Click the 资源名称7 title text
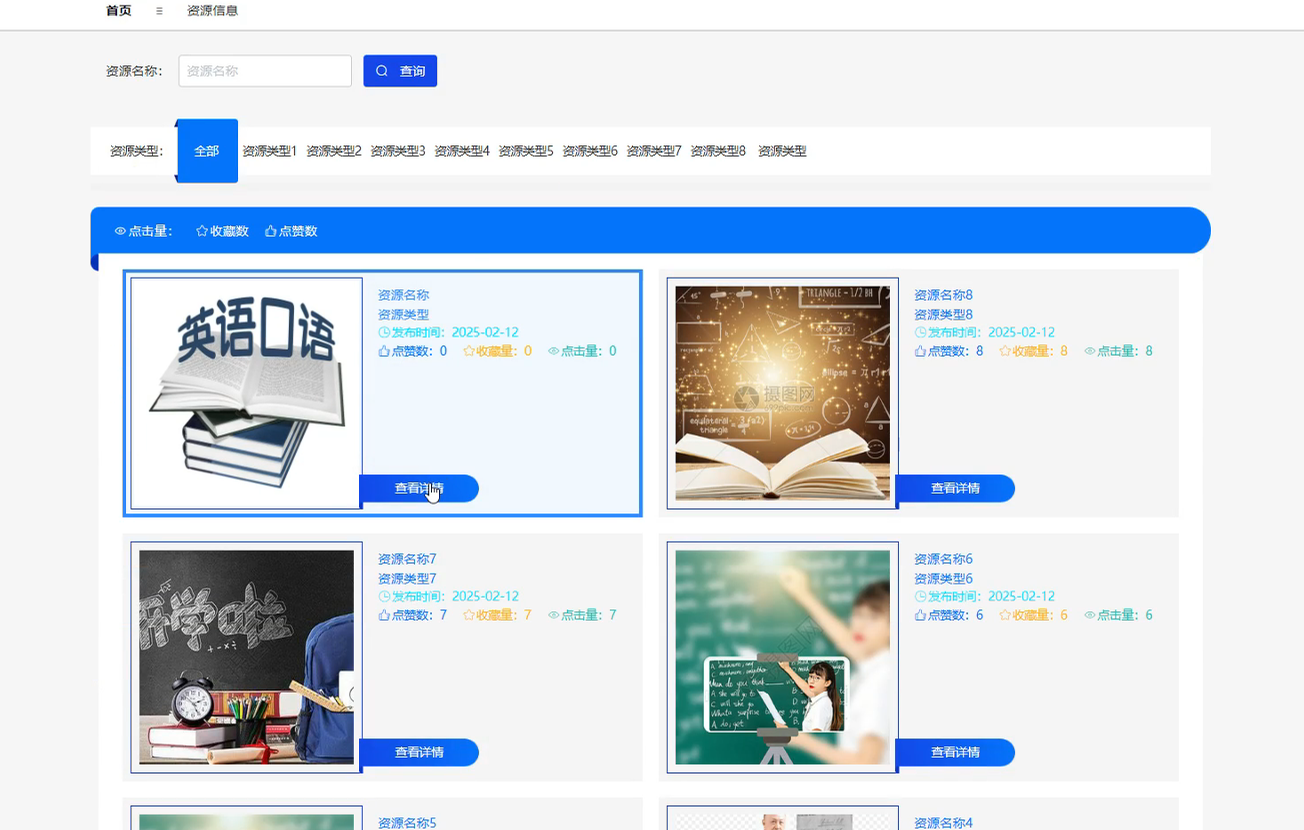 point(407,559)
